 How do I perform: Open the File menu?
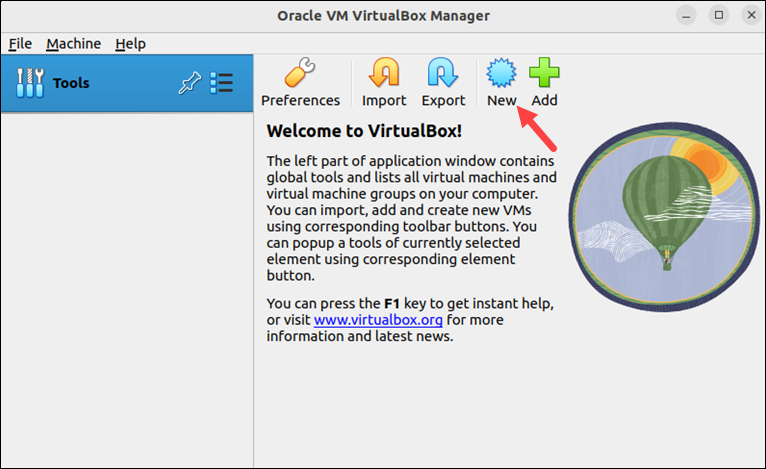[20, 44]
